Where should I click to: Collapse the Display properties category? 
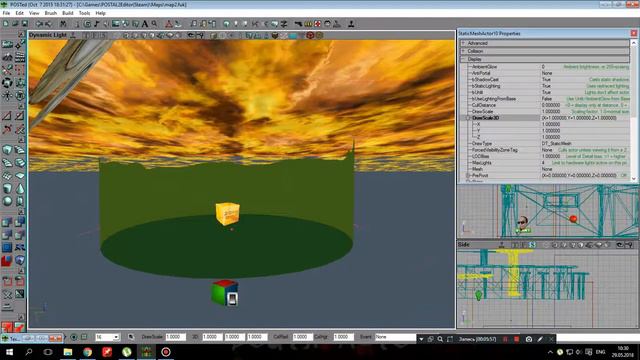pyautogui.click(x=463, y=59)
